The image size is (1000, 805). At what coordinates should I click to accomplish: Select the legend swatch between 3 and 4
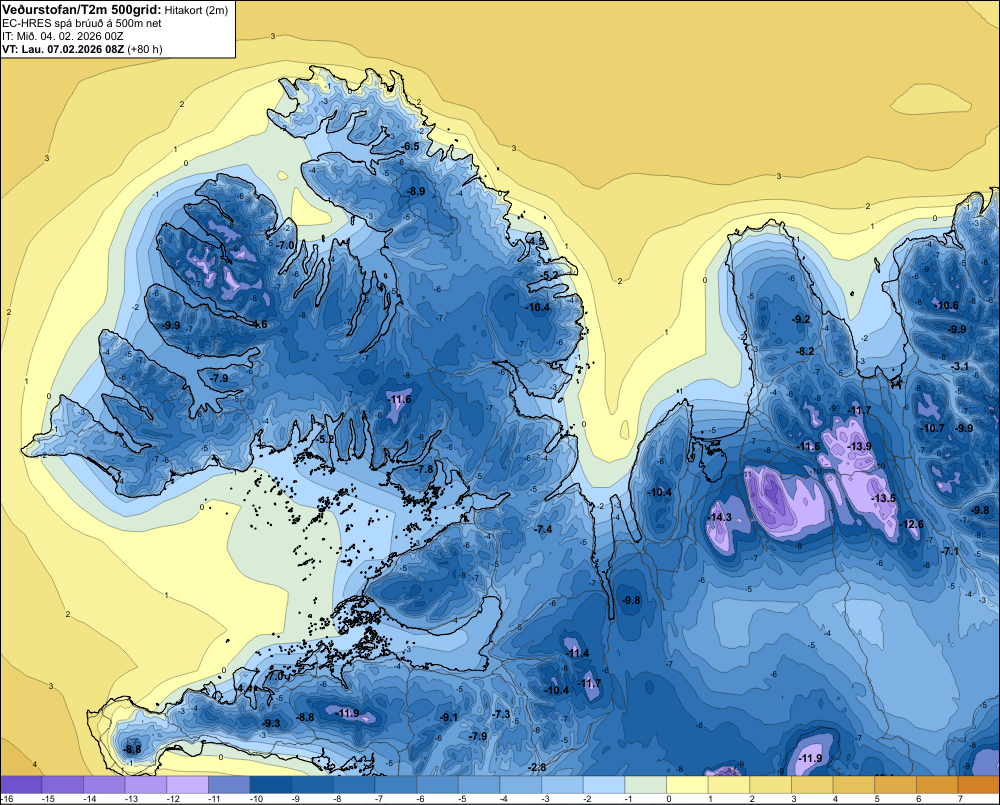(812, 785)
